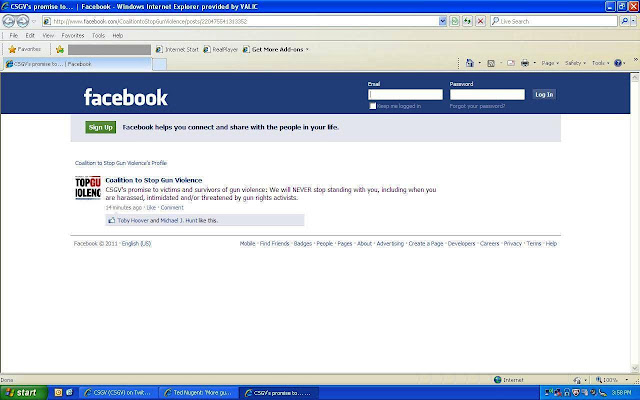Viewport: 640px width, 400px height.
Task: Click the search magnifier button
Action: (x=624, y=21)
